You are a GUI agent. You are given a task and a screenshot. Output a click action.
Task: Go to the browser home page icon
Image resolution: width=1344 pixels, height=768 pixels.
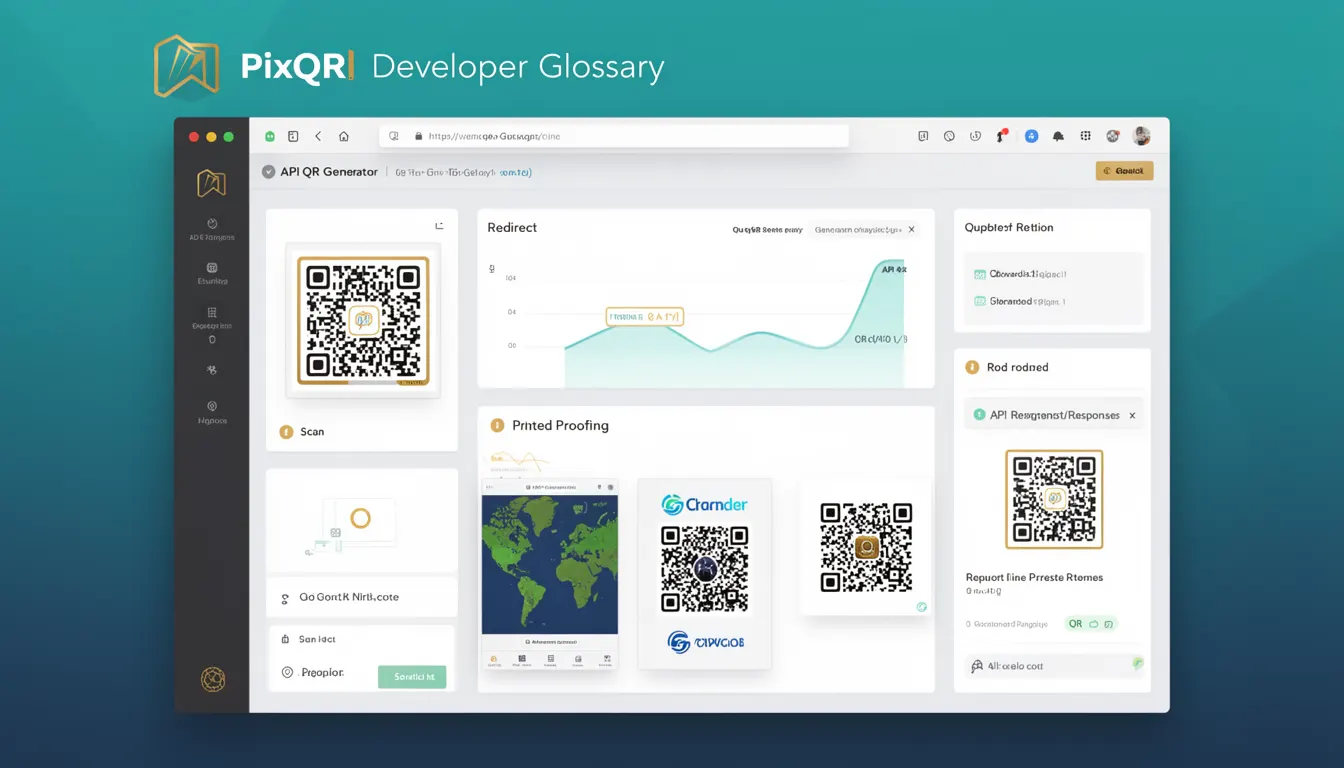(344, 136)
